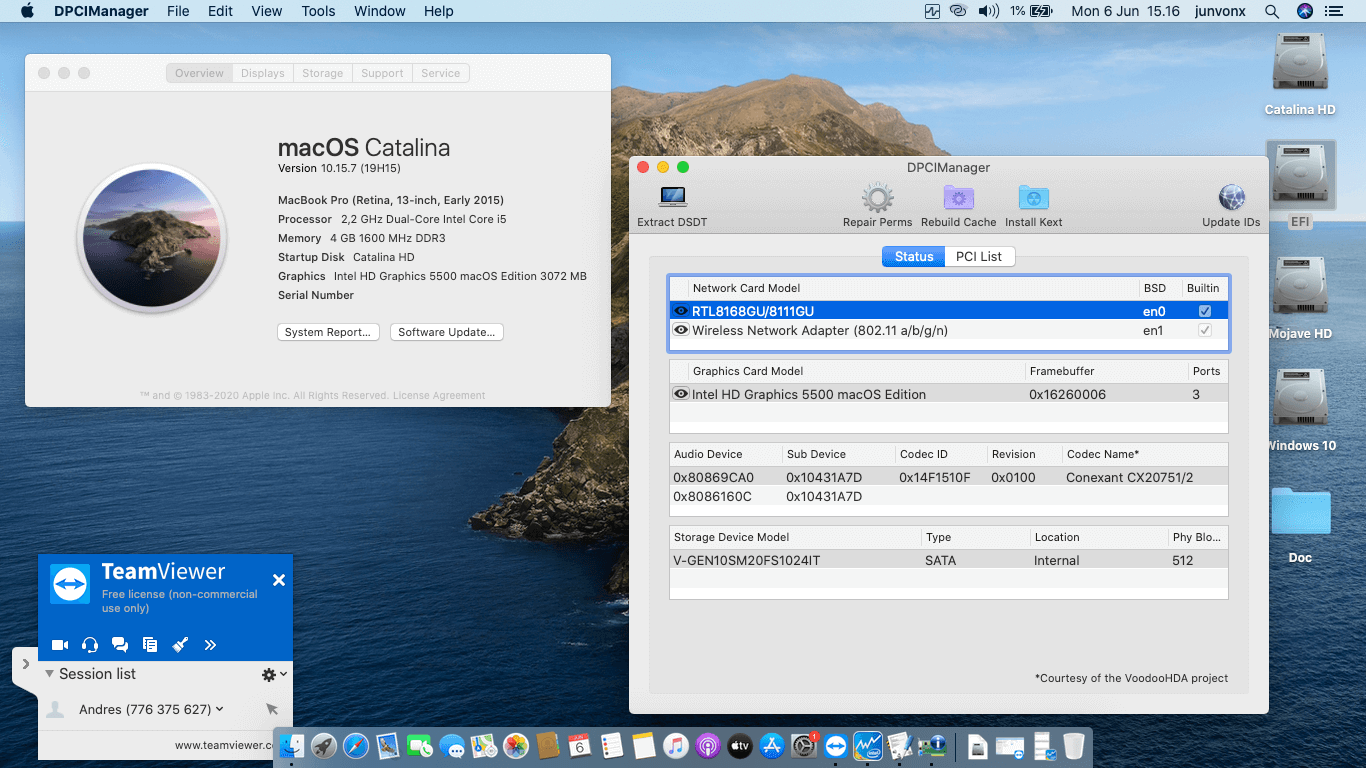The height and width of the screenshot is (768, 1366).
Task: Open Launchpad rocket in the Dock
Action: (x=323, y=746)
